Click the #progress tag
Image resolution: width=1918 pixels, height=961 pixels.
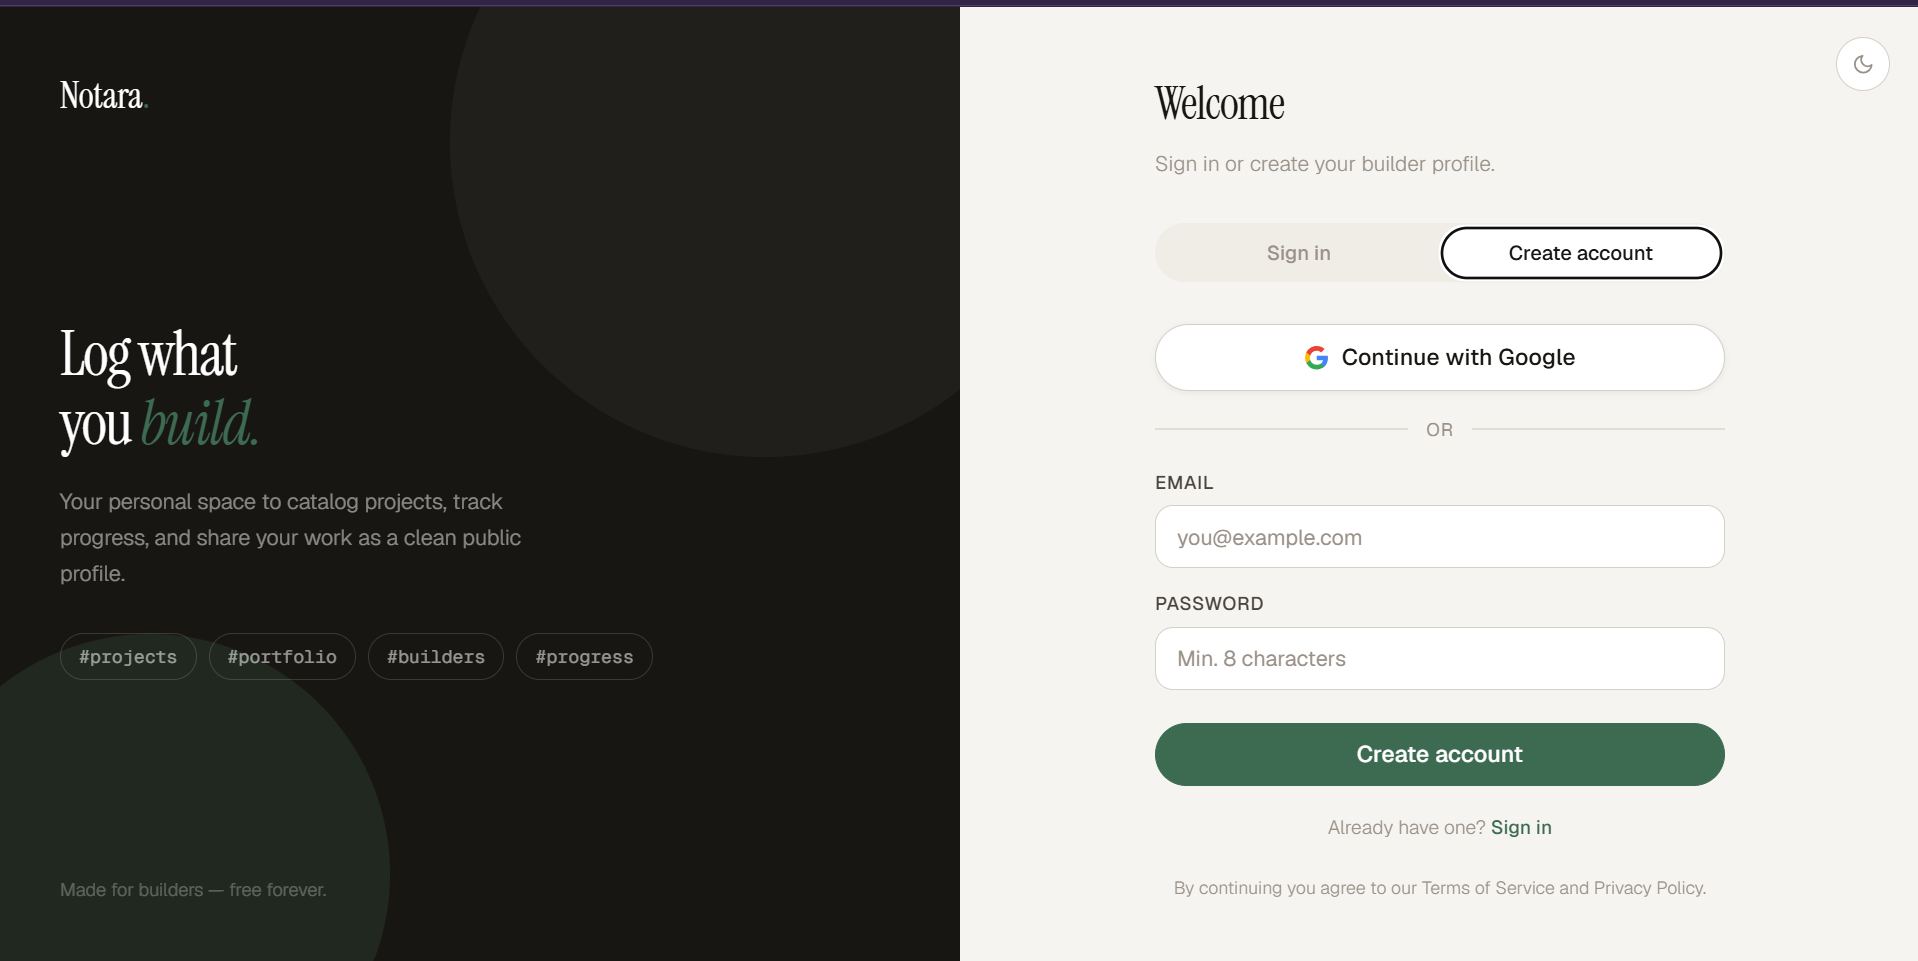[x=584, y=657]
